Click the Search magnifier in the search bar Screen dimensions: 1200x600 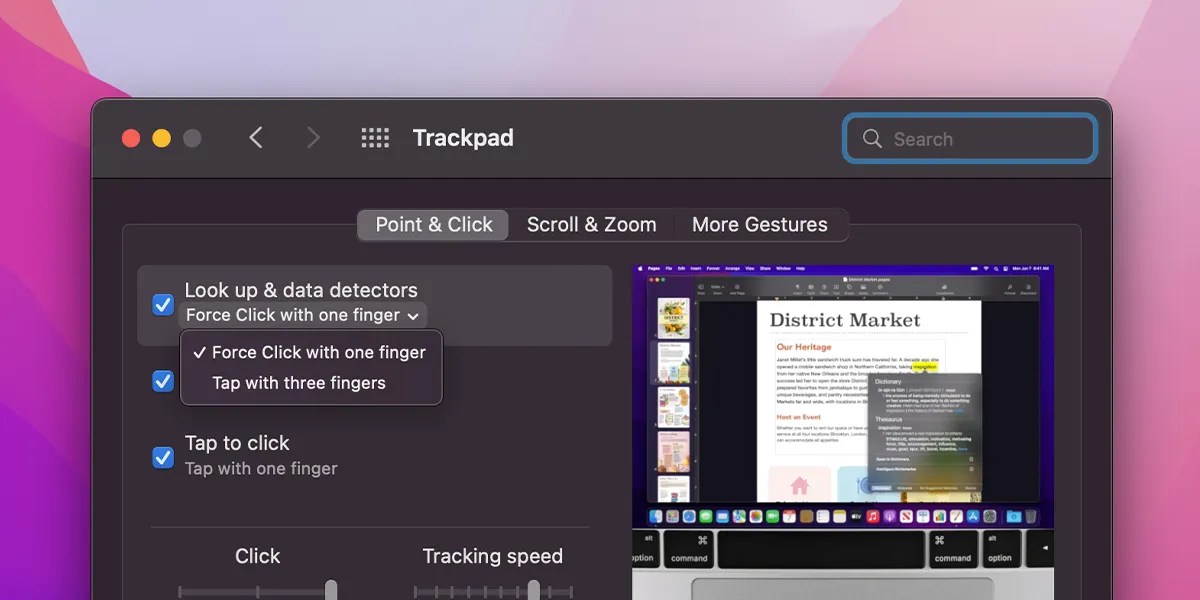(x=872, y=138)
